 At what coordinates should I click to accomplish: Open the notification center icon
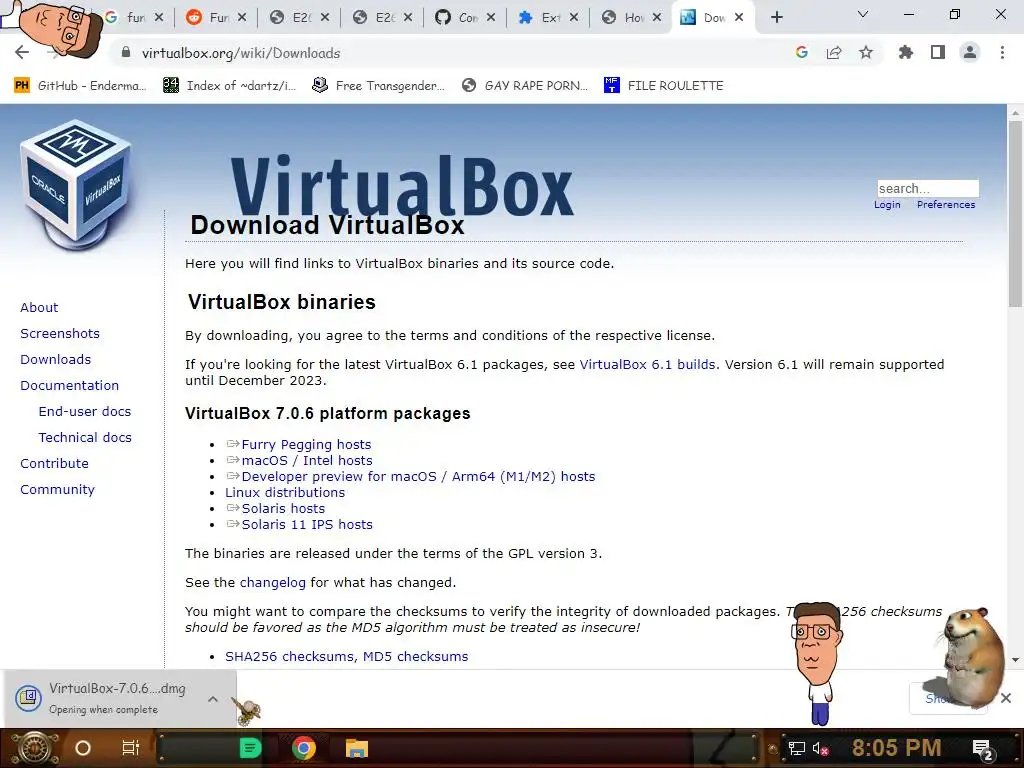pyautogui.click(x=982, y=749)
